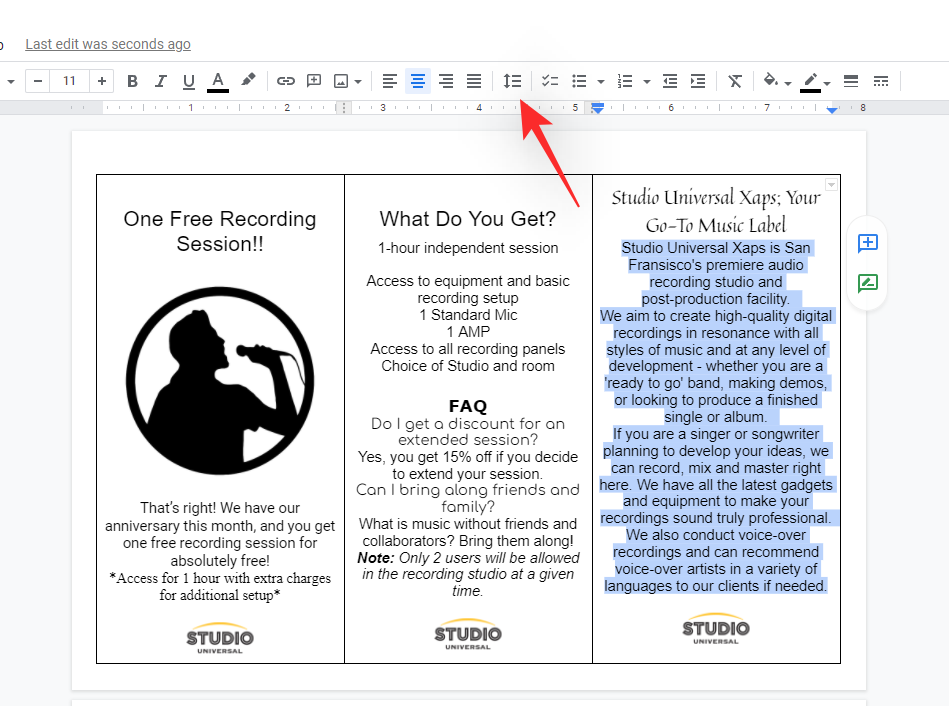Open 'Last edit was seconds ago' history link

tap(108, 44)
